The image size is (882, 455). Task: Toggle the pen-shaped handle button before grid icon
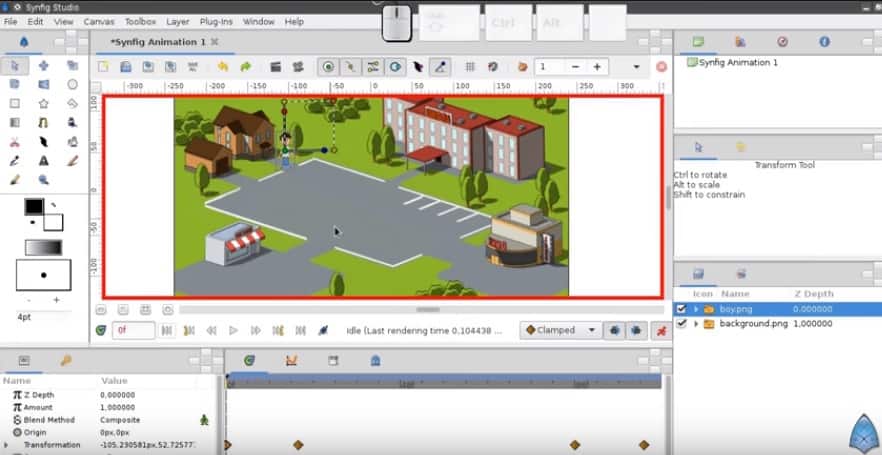coord(440,66)
